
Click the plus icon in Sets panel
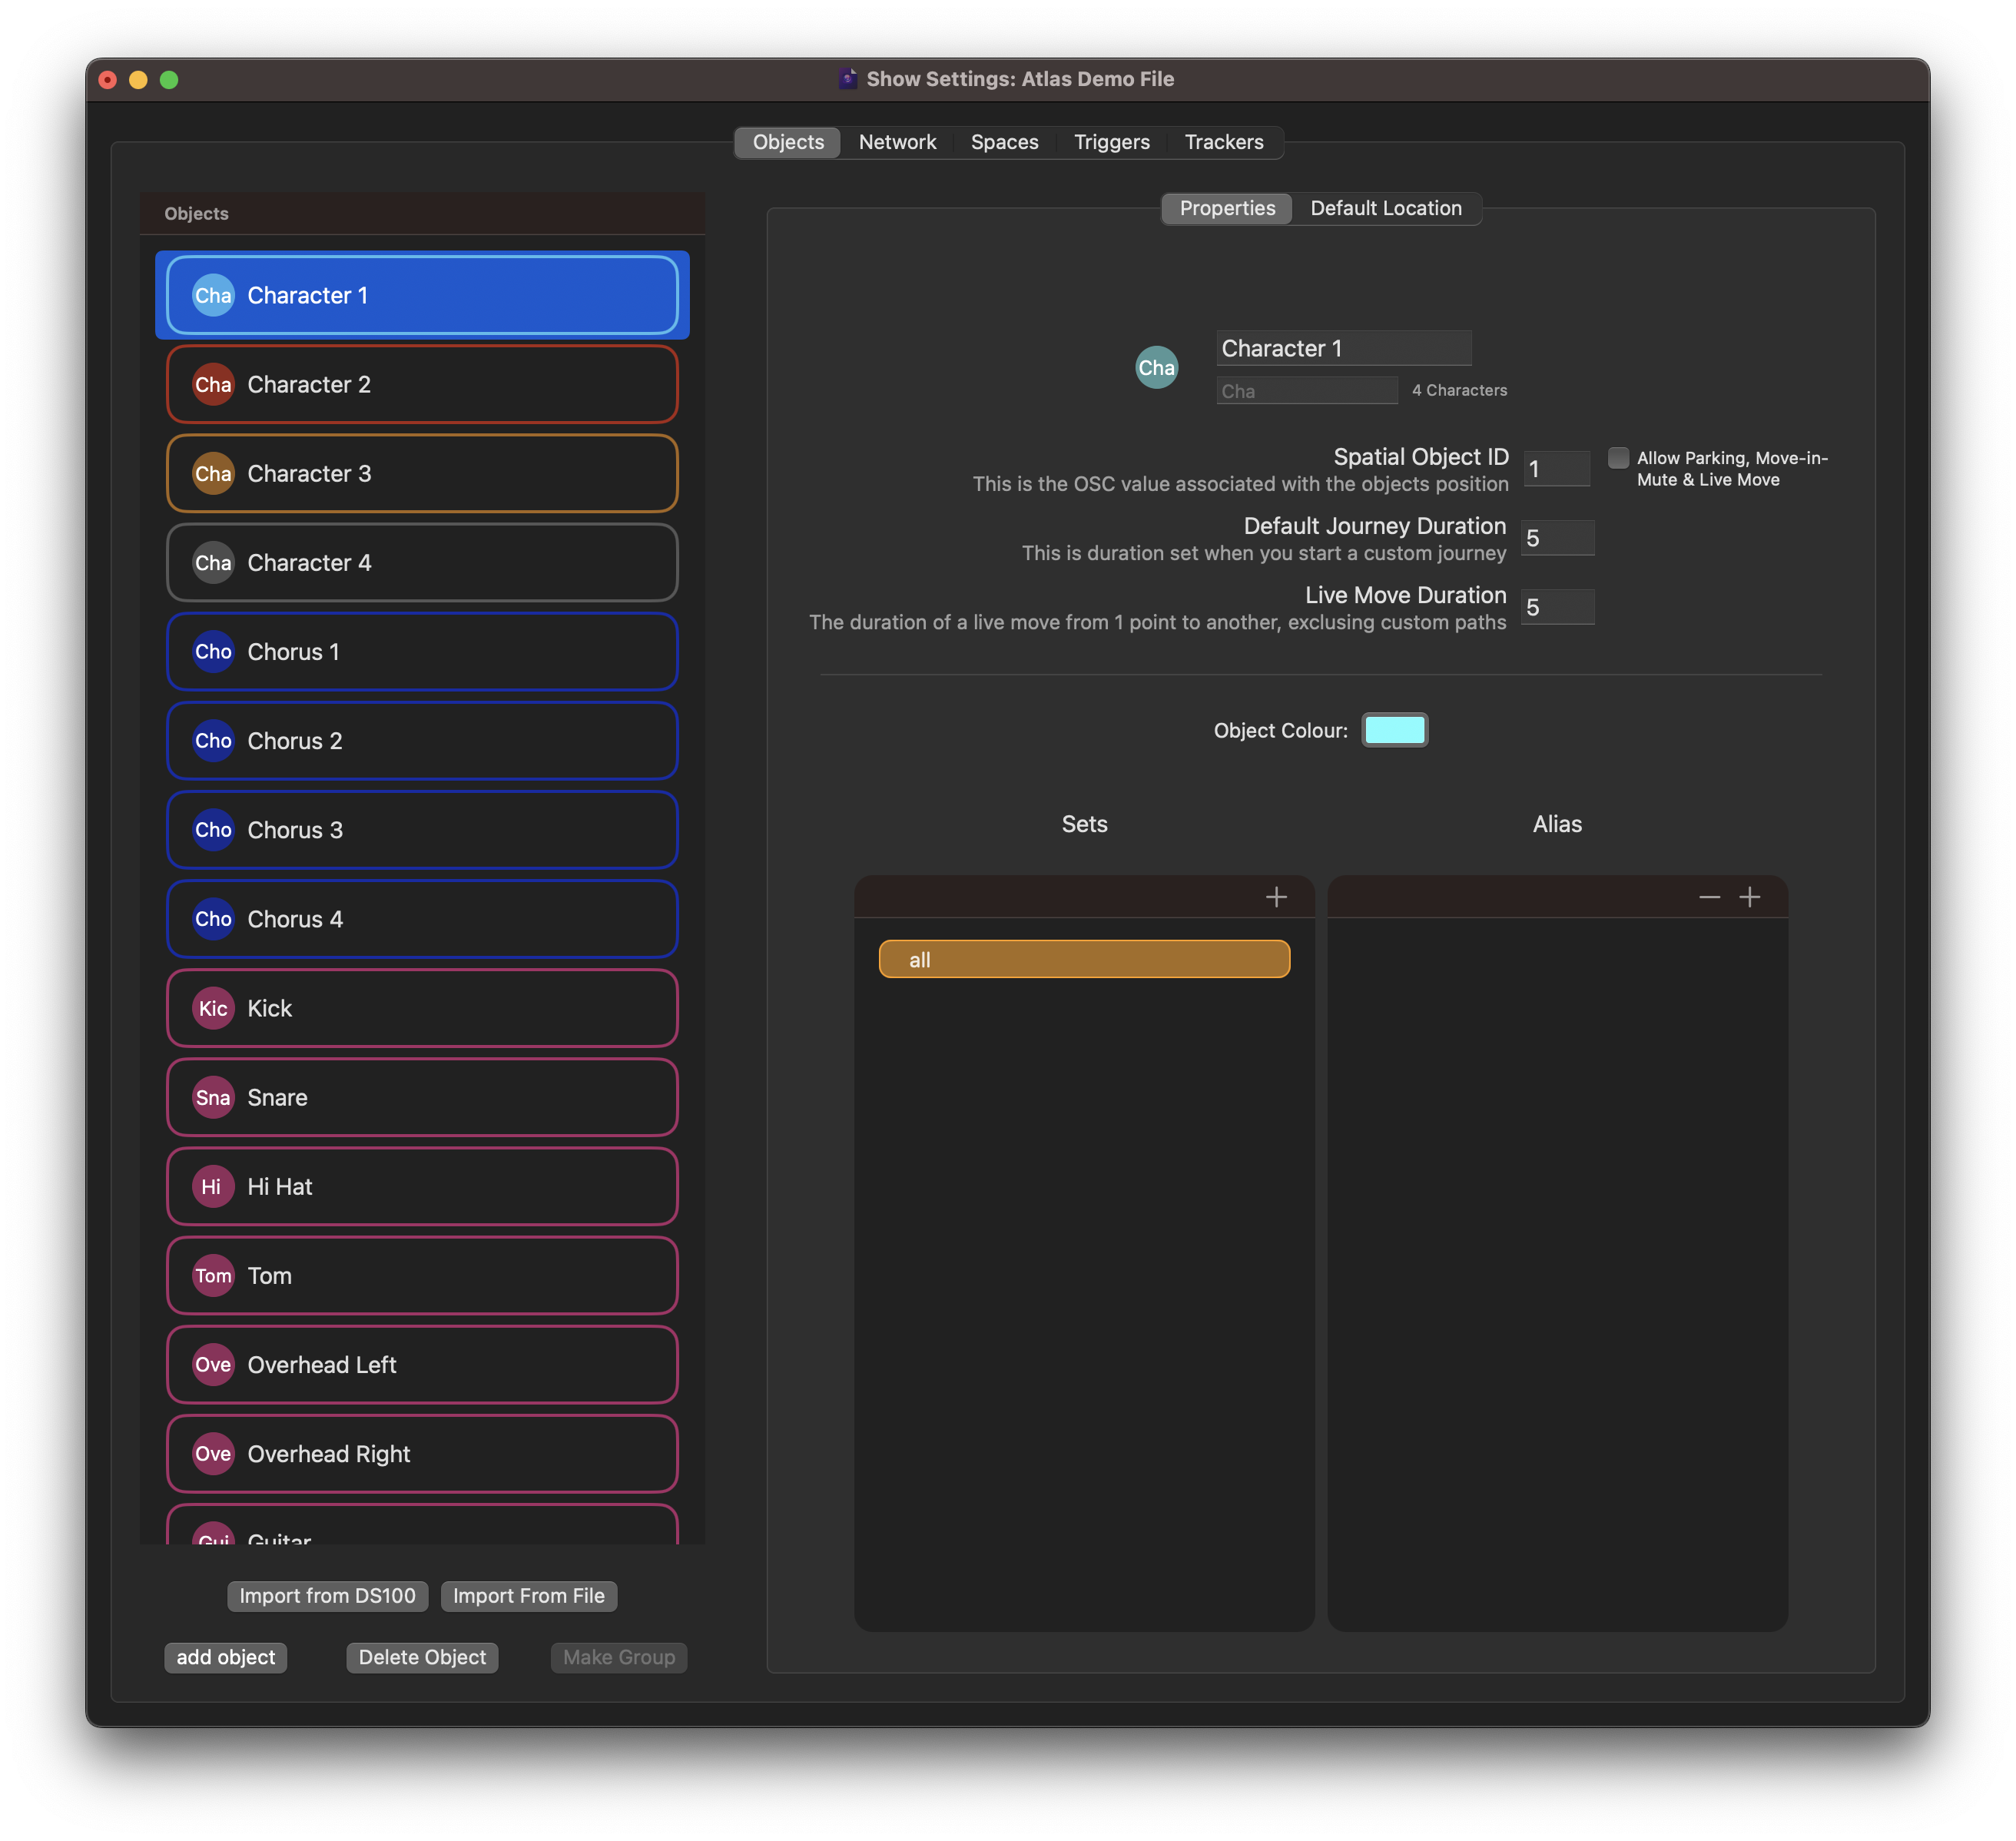pos(1276,897)
